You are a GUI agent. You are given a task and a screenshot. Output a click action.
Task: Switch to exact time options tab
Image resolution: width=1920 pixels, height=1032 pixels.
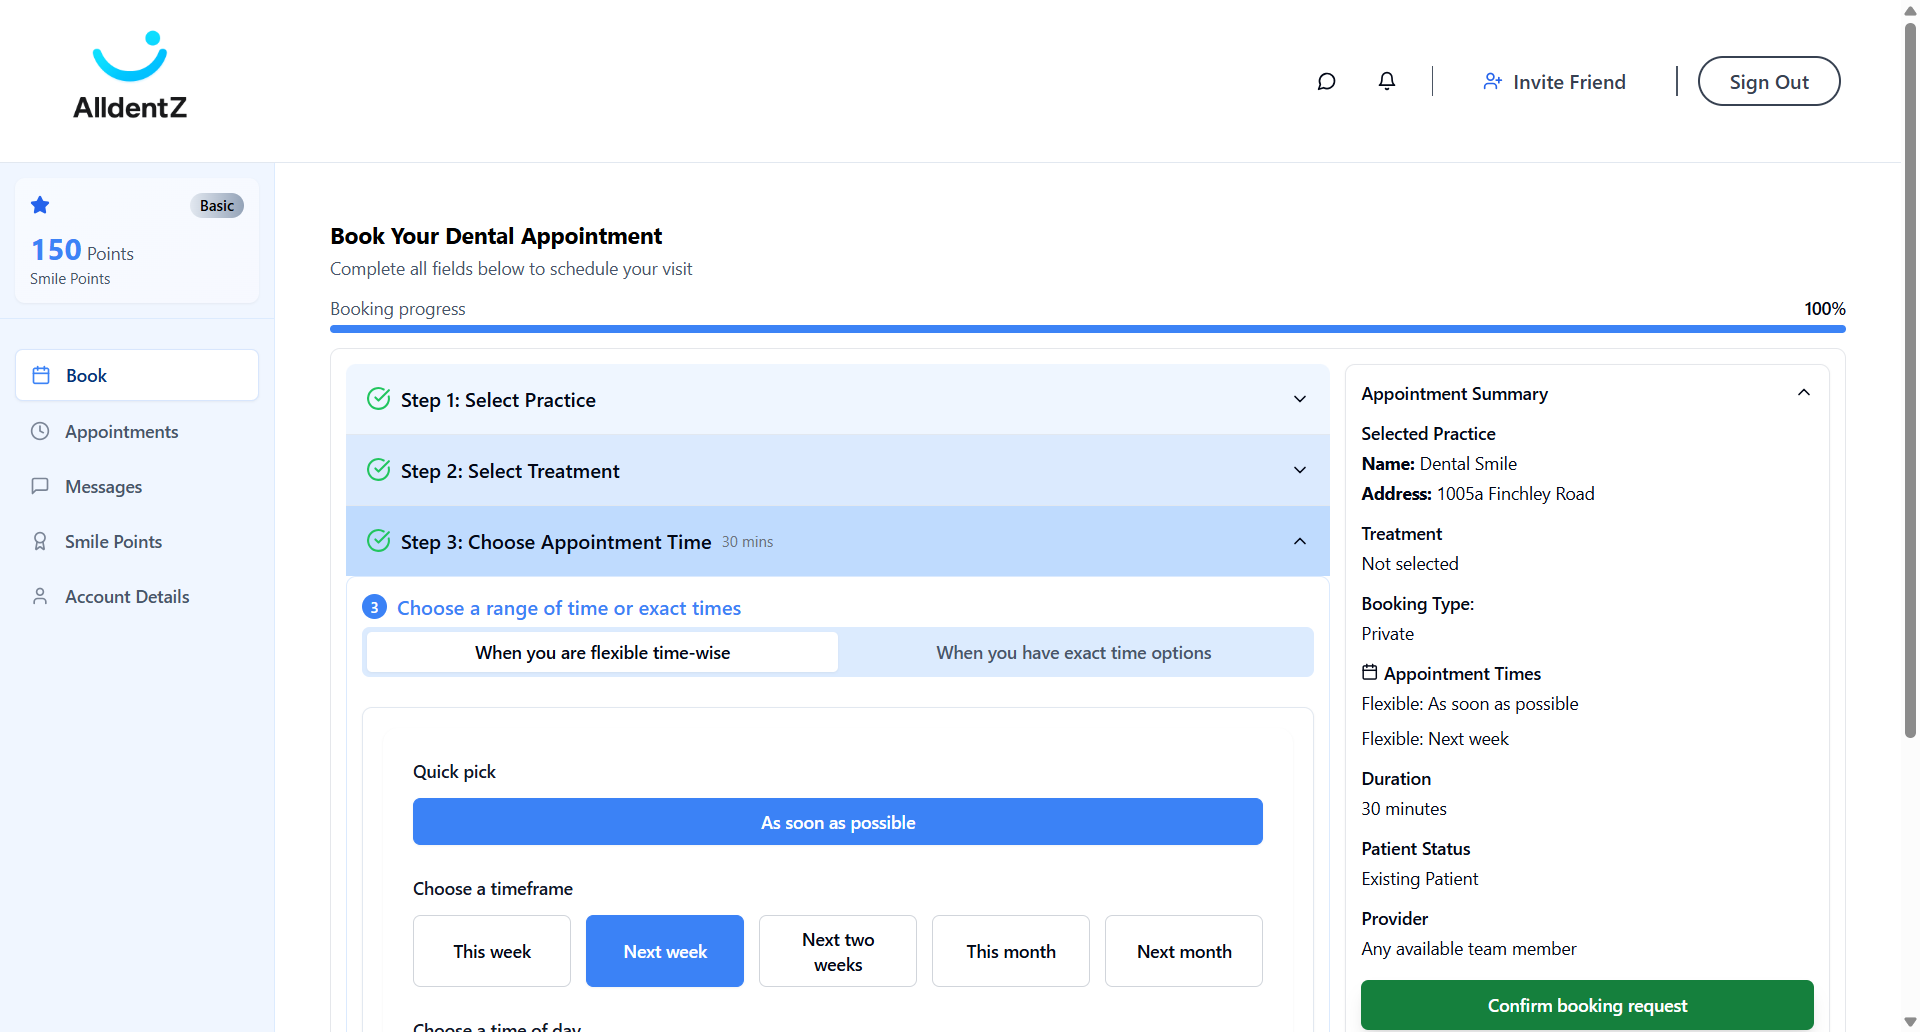1073,653
